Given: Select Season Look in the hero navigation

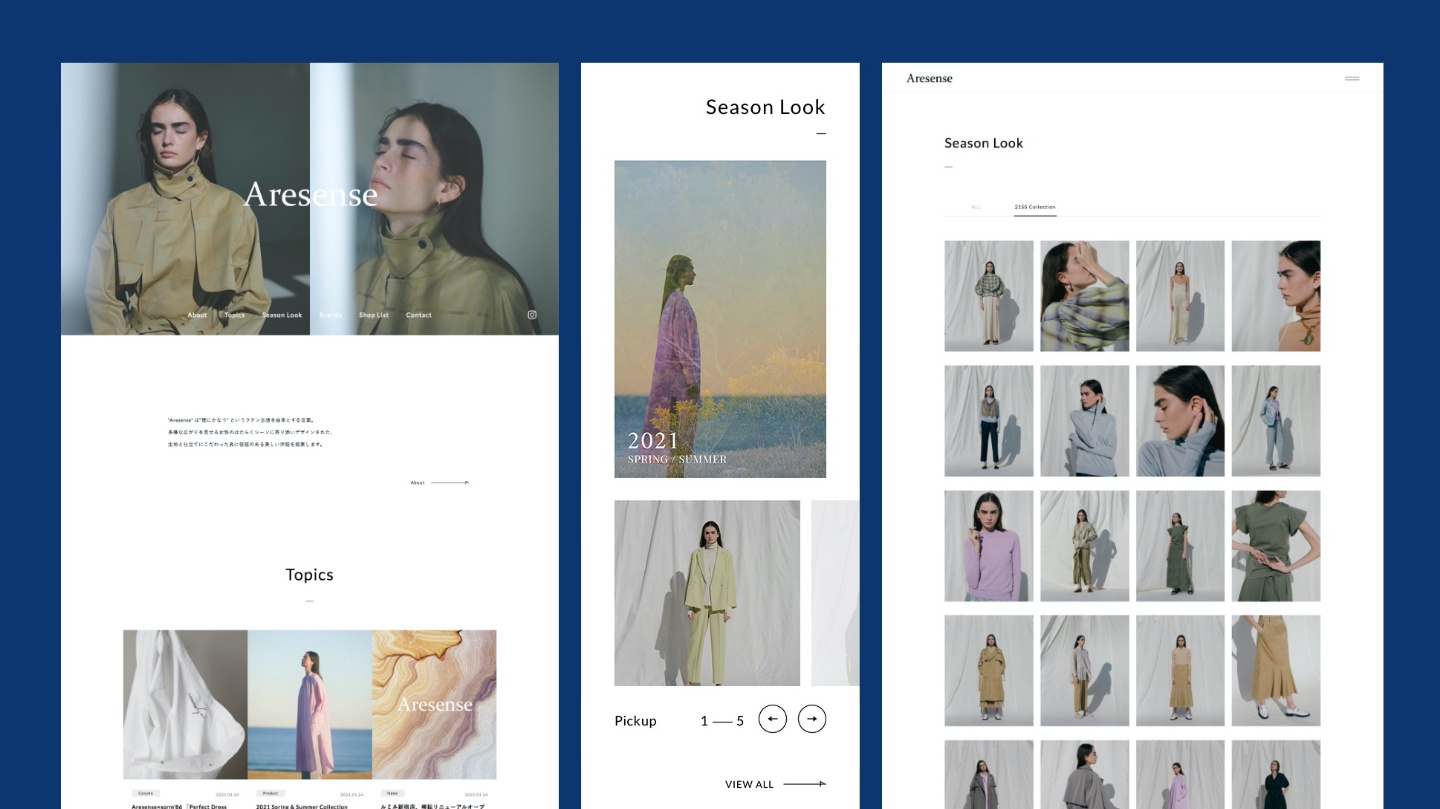Looking at the screenshot, I should click(282, 315).
